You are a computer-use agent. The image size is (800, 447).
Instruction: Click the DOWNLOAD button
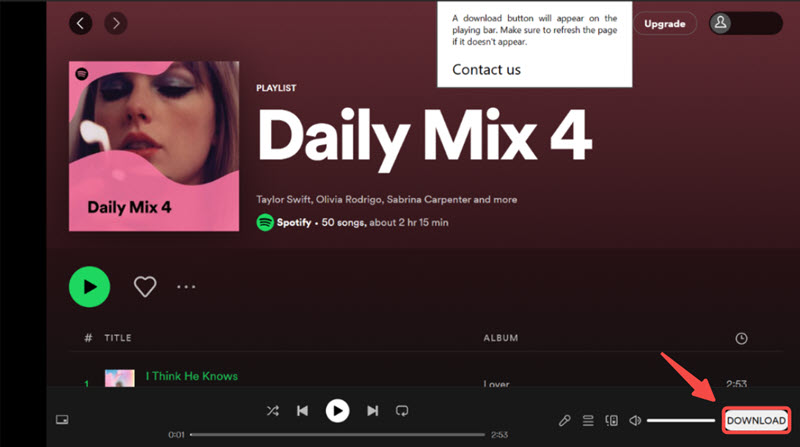coord(756,420)
